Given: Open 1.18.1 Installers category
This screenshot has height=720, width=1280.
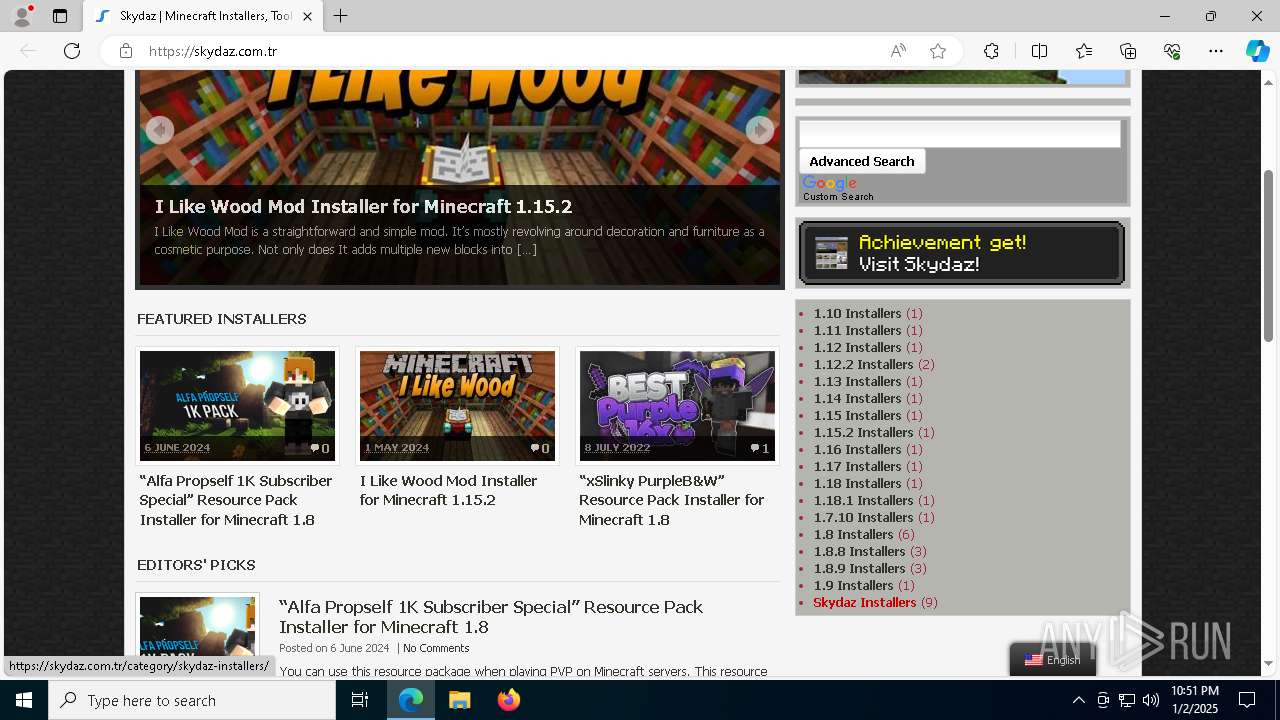Looking at the screenshot, I should click(x=863, y=500).
